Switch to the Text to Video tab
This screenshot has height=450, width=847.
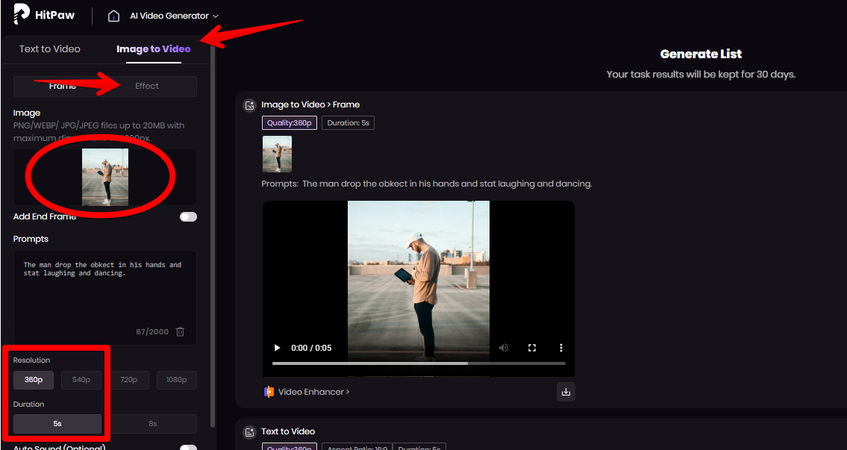tap(50, 49)
